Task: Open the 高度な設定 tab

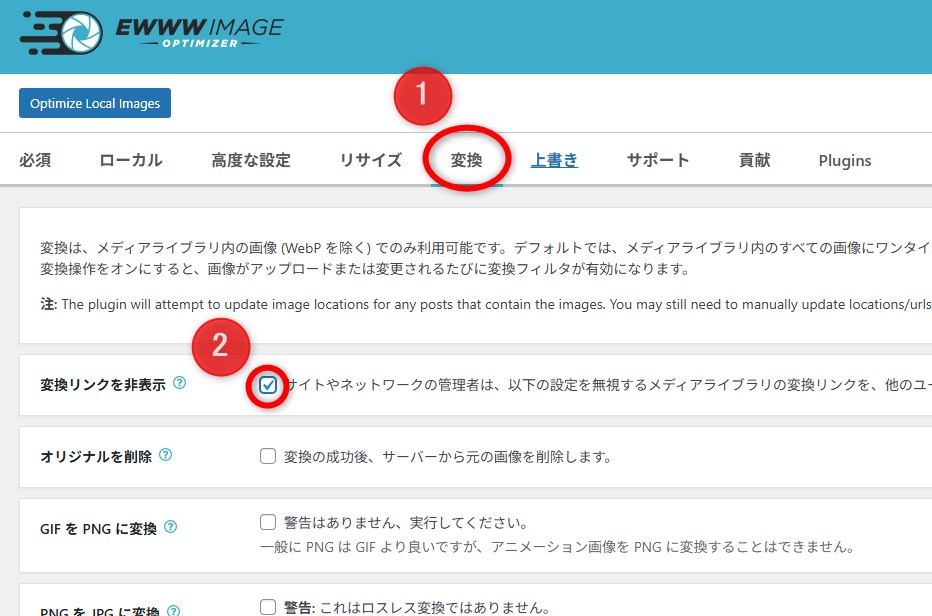Action: click(252, 160)
